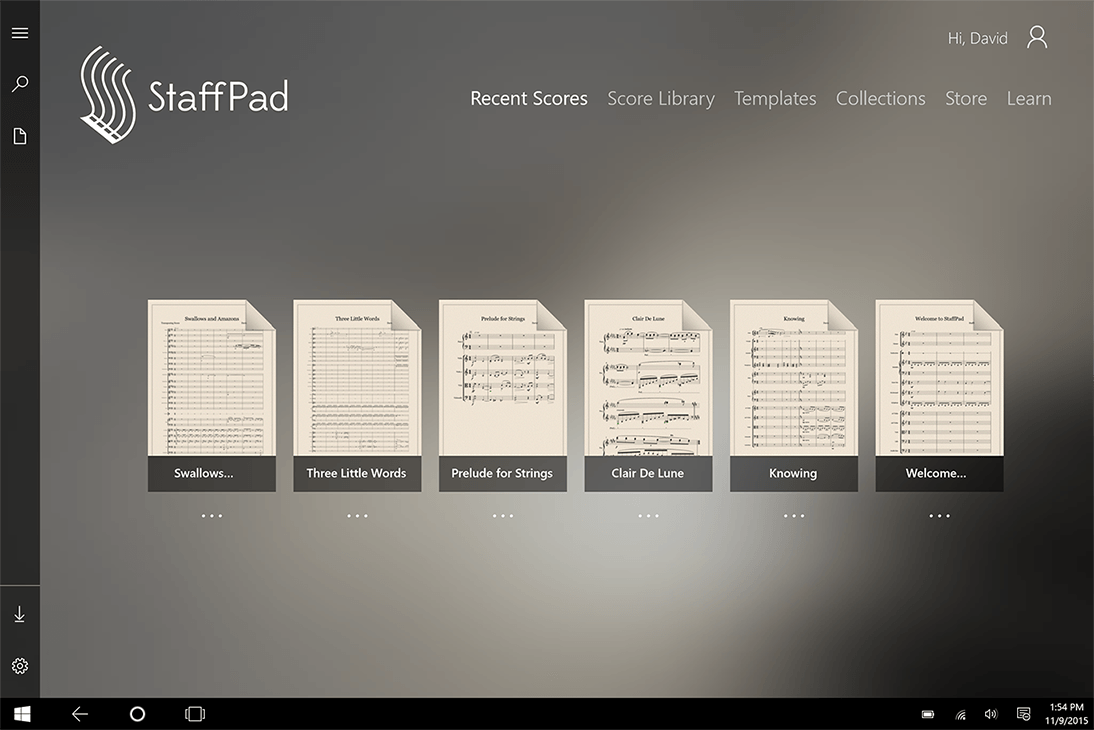Open the Wi-Fi network tray icon
1094x730 pixels.
[x=959, y=715]
